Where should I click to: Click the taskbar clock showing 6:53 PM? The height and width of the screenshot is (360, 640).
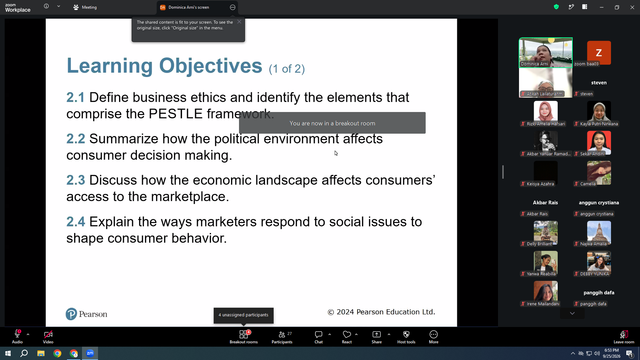coord(611,353)
